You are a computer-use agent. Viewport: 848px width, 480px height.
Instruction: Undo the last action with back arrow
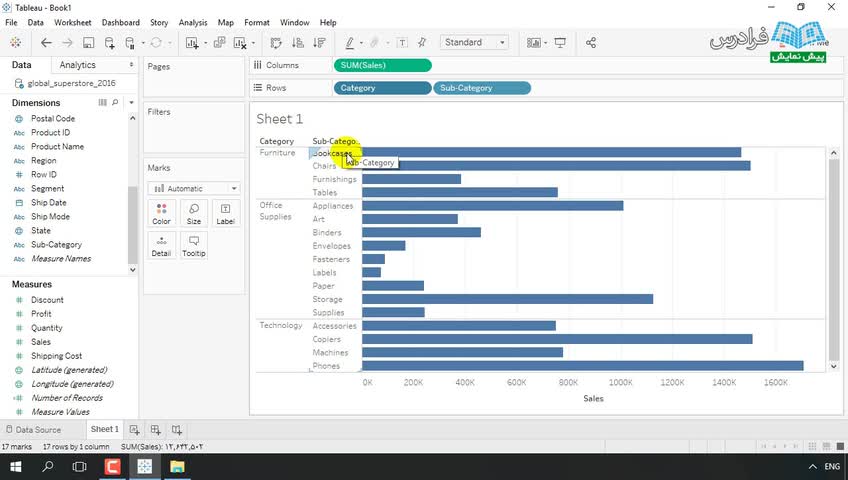[47, 43]
